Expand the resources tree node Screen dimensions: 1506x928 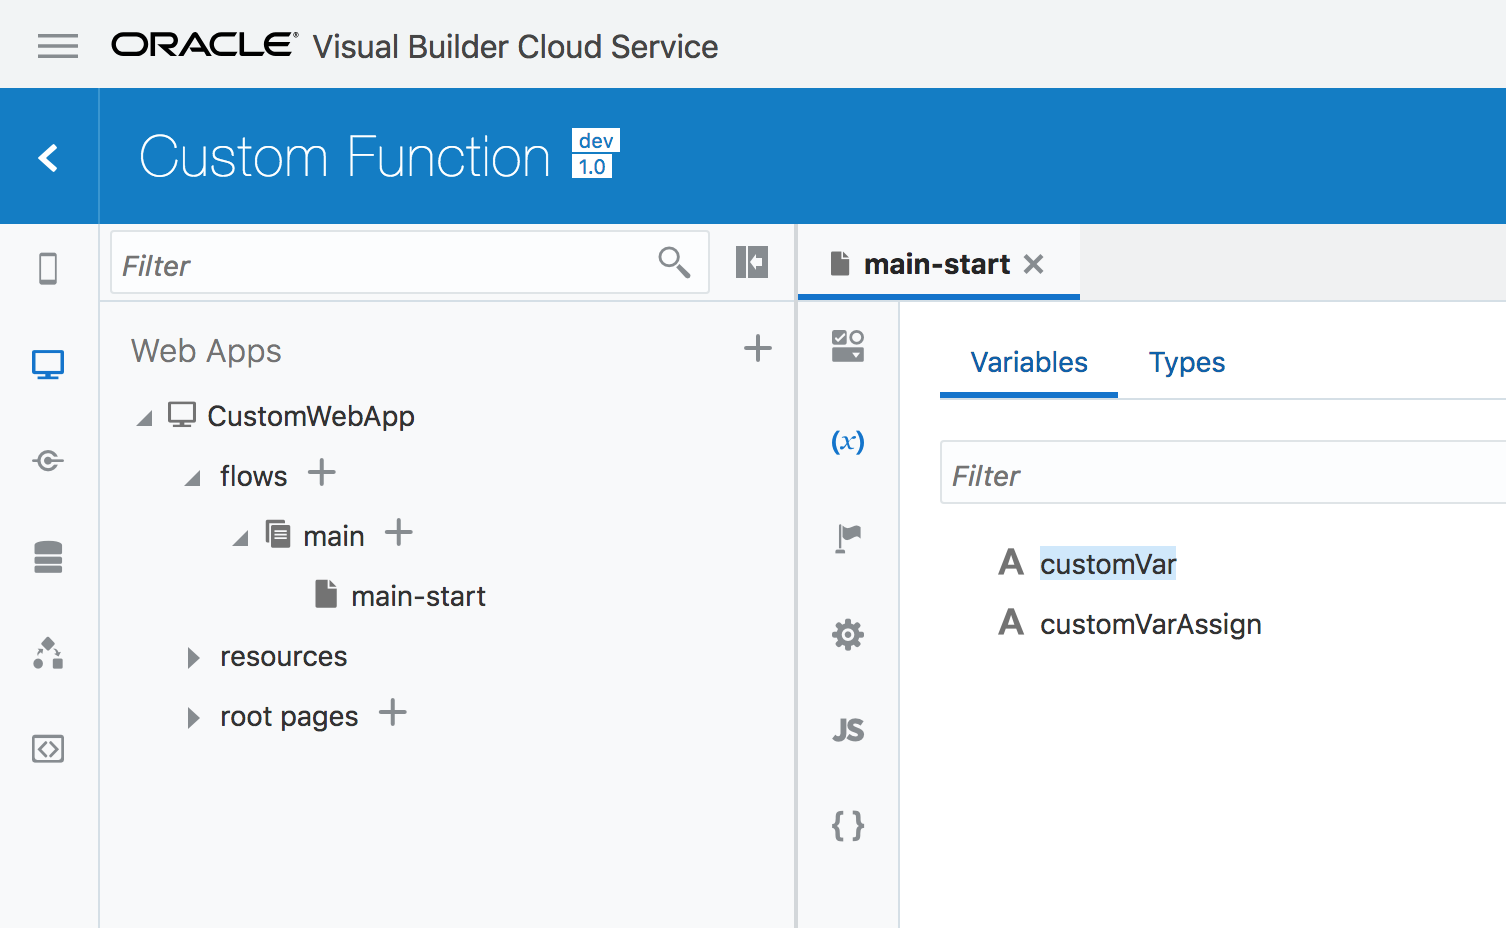(x=192, y=657)
